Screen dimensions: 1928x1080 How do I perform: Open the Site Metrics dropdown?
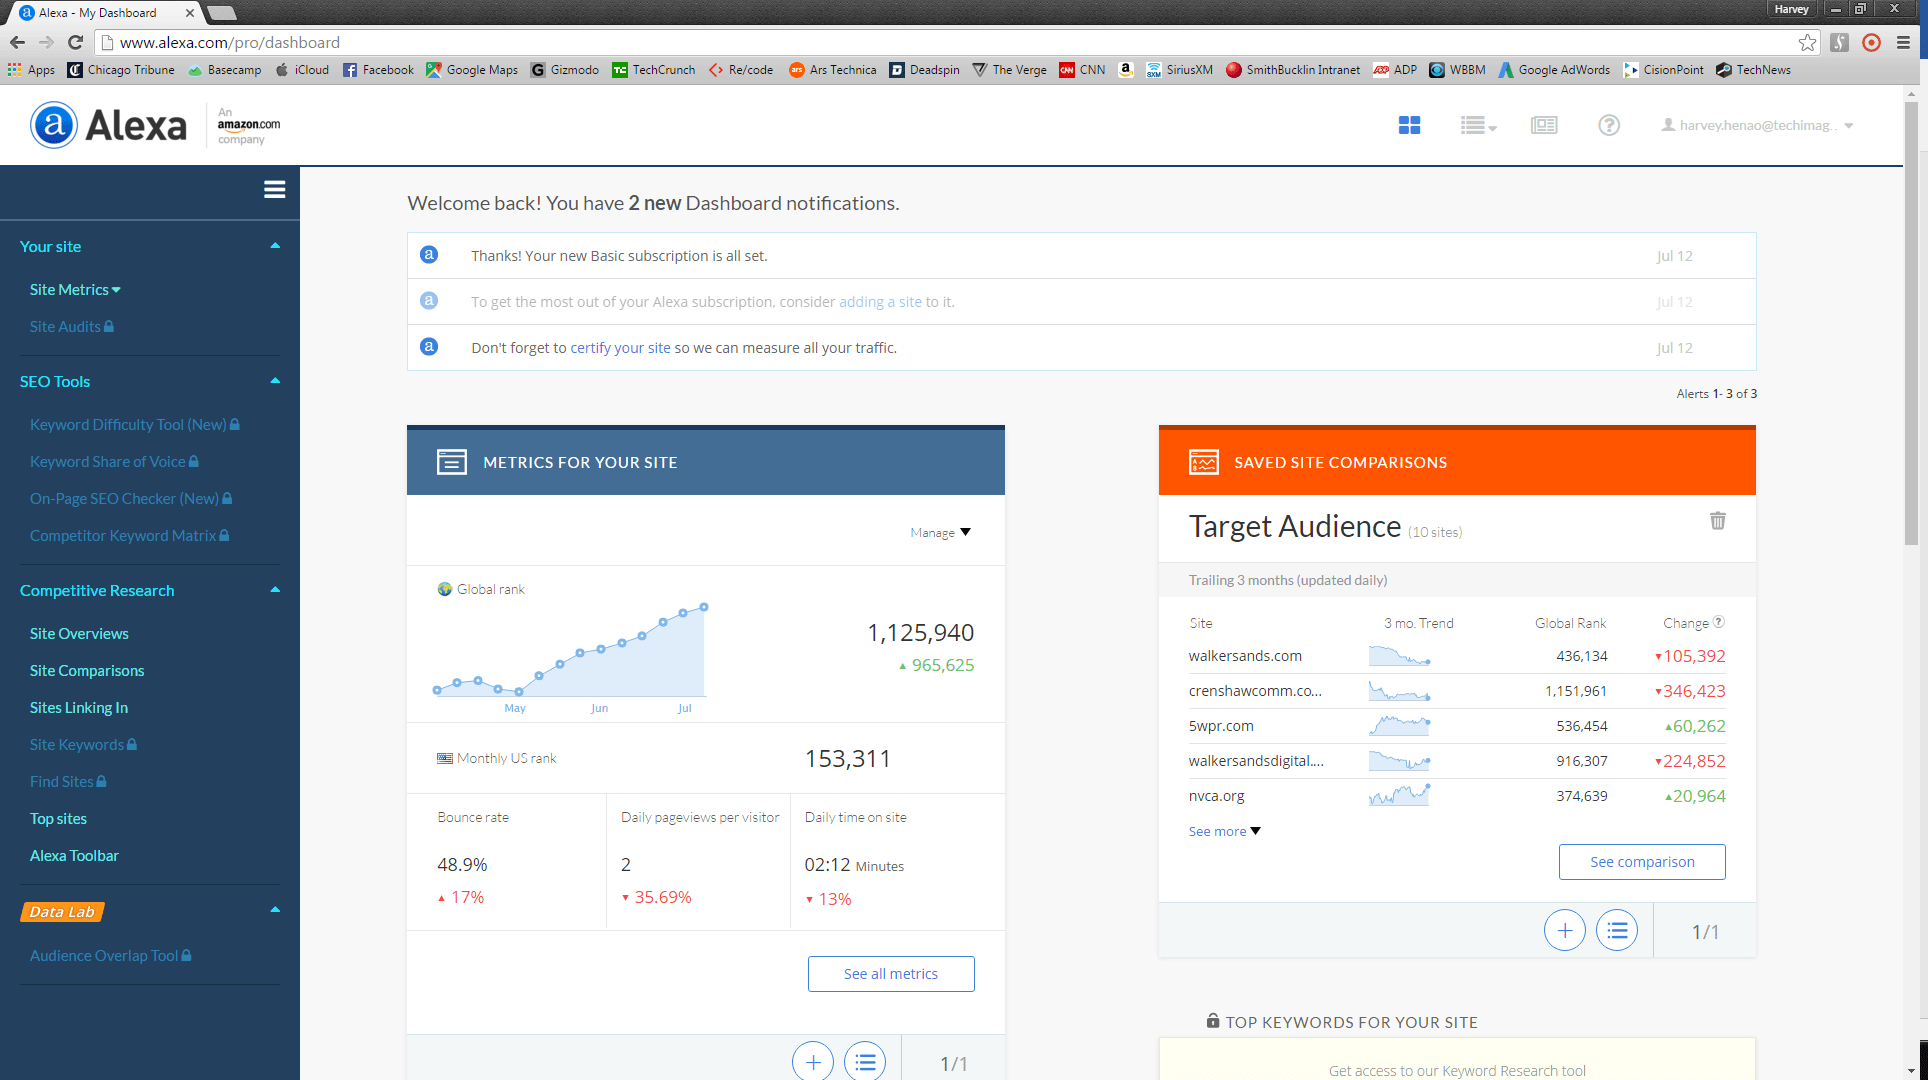click(75, 289)
